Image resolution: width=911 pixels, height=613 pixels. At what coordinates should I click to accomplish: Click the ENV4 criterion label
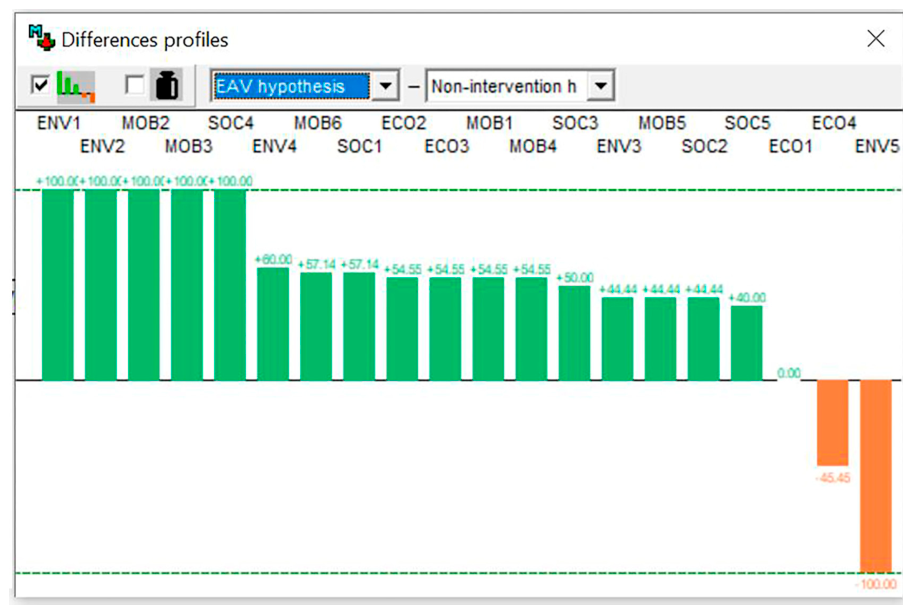click(274, 146)
